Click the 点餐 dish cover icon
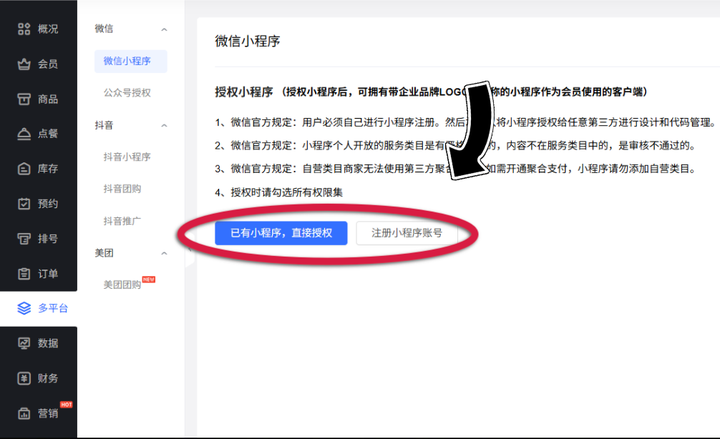This screenshot has height=439, width=720. pyautogui.click(x=24, y=134)
